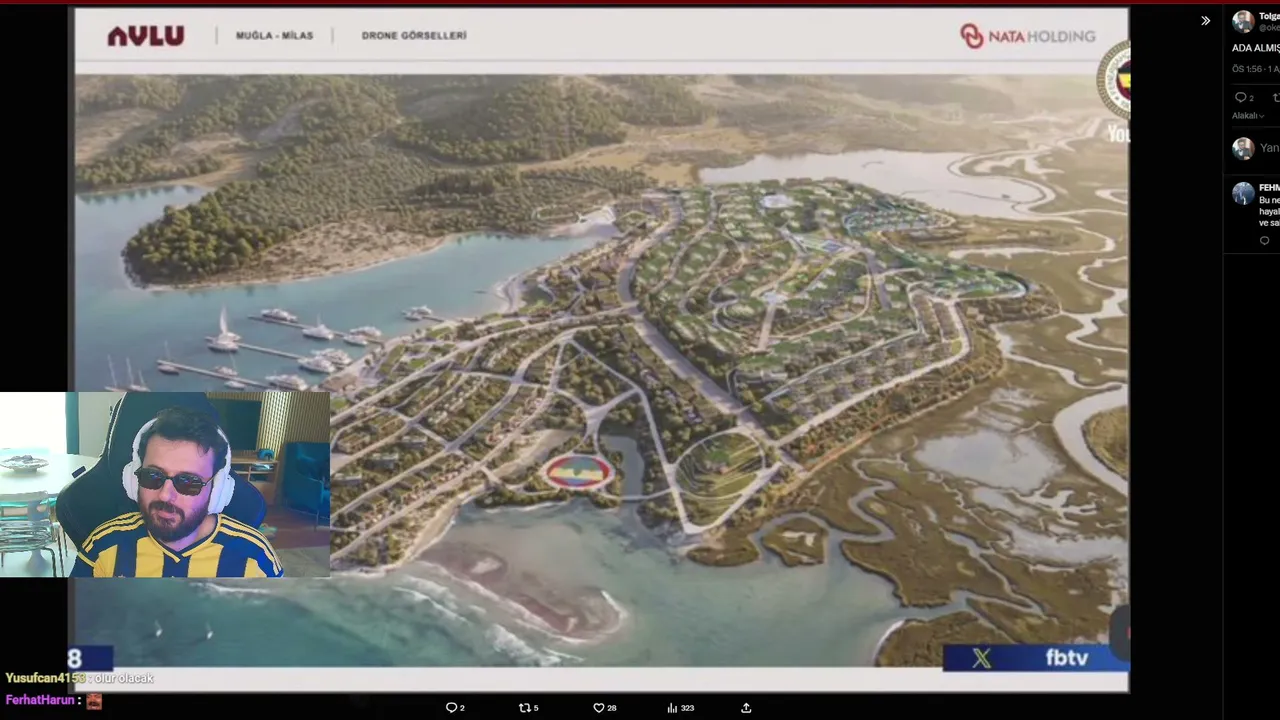
Task: Click the emote in FerhatHarun's chat message
Action: (x=94, y=701)
